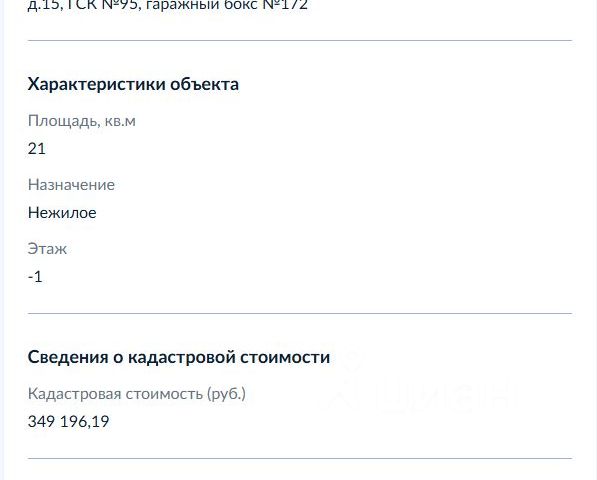Click the light blue left edge strip
Image resolution: width=597 pixels, height=480 pixels.
pyautogui.click(x=2, y=240)
